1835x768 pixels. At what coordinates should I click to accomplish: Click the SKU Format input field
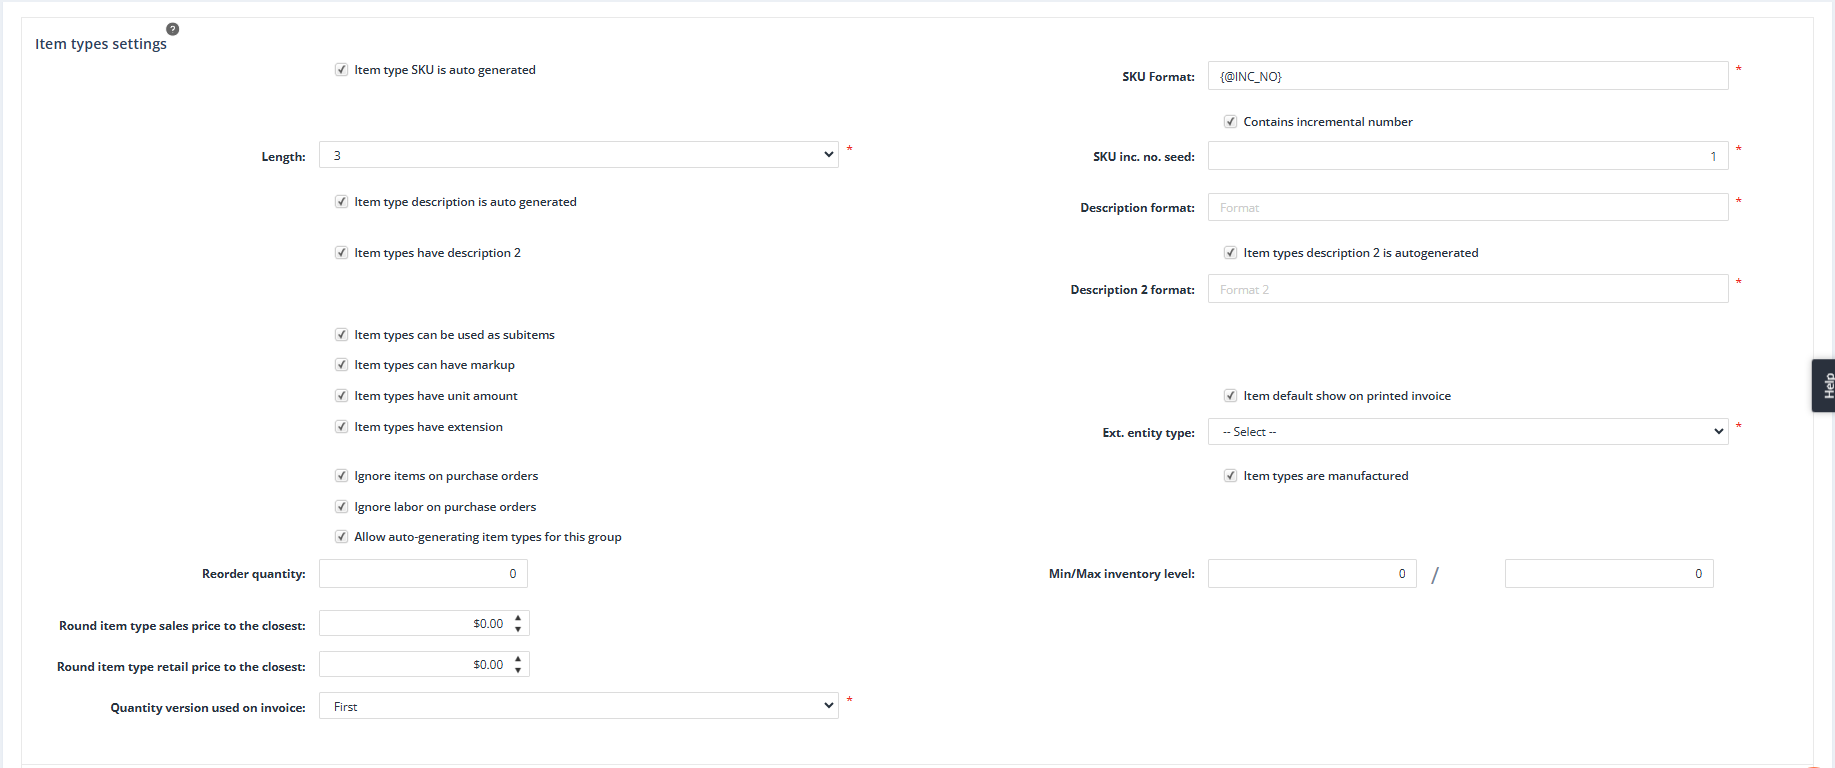[1467, 76]
